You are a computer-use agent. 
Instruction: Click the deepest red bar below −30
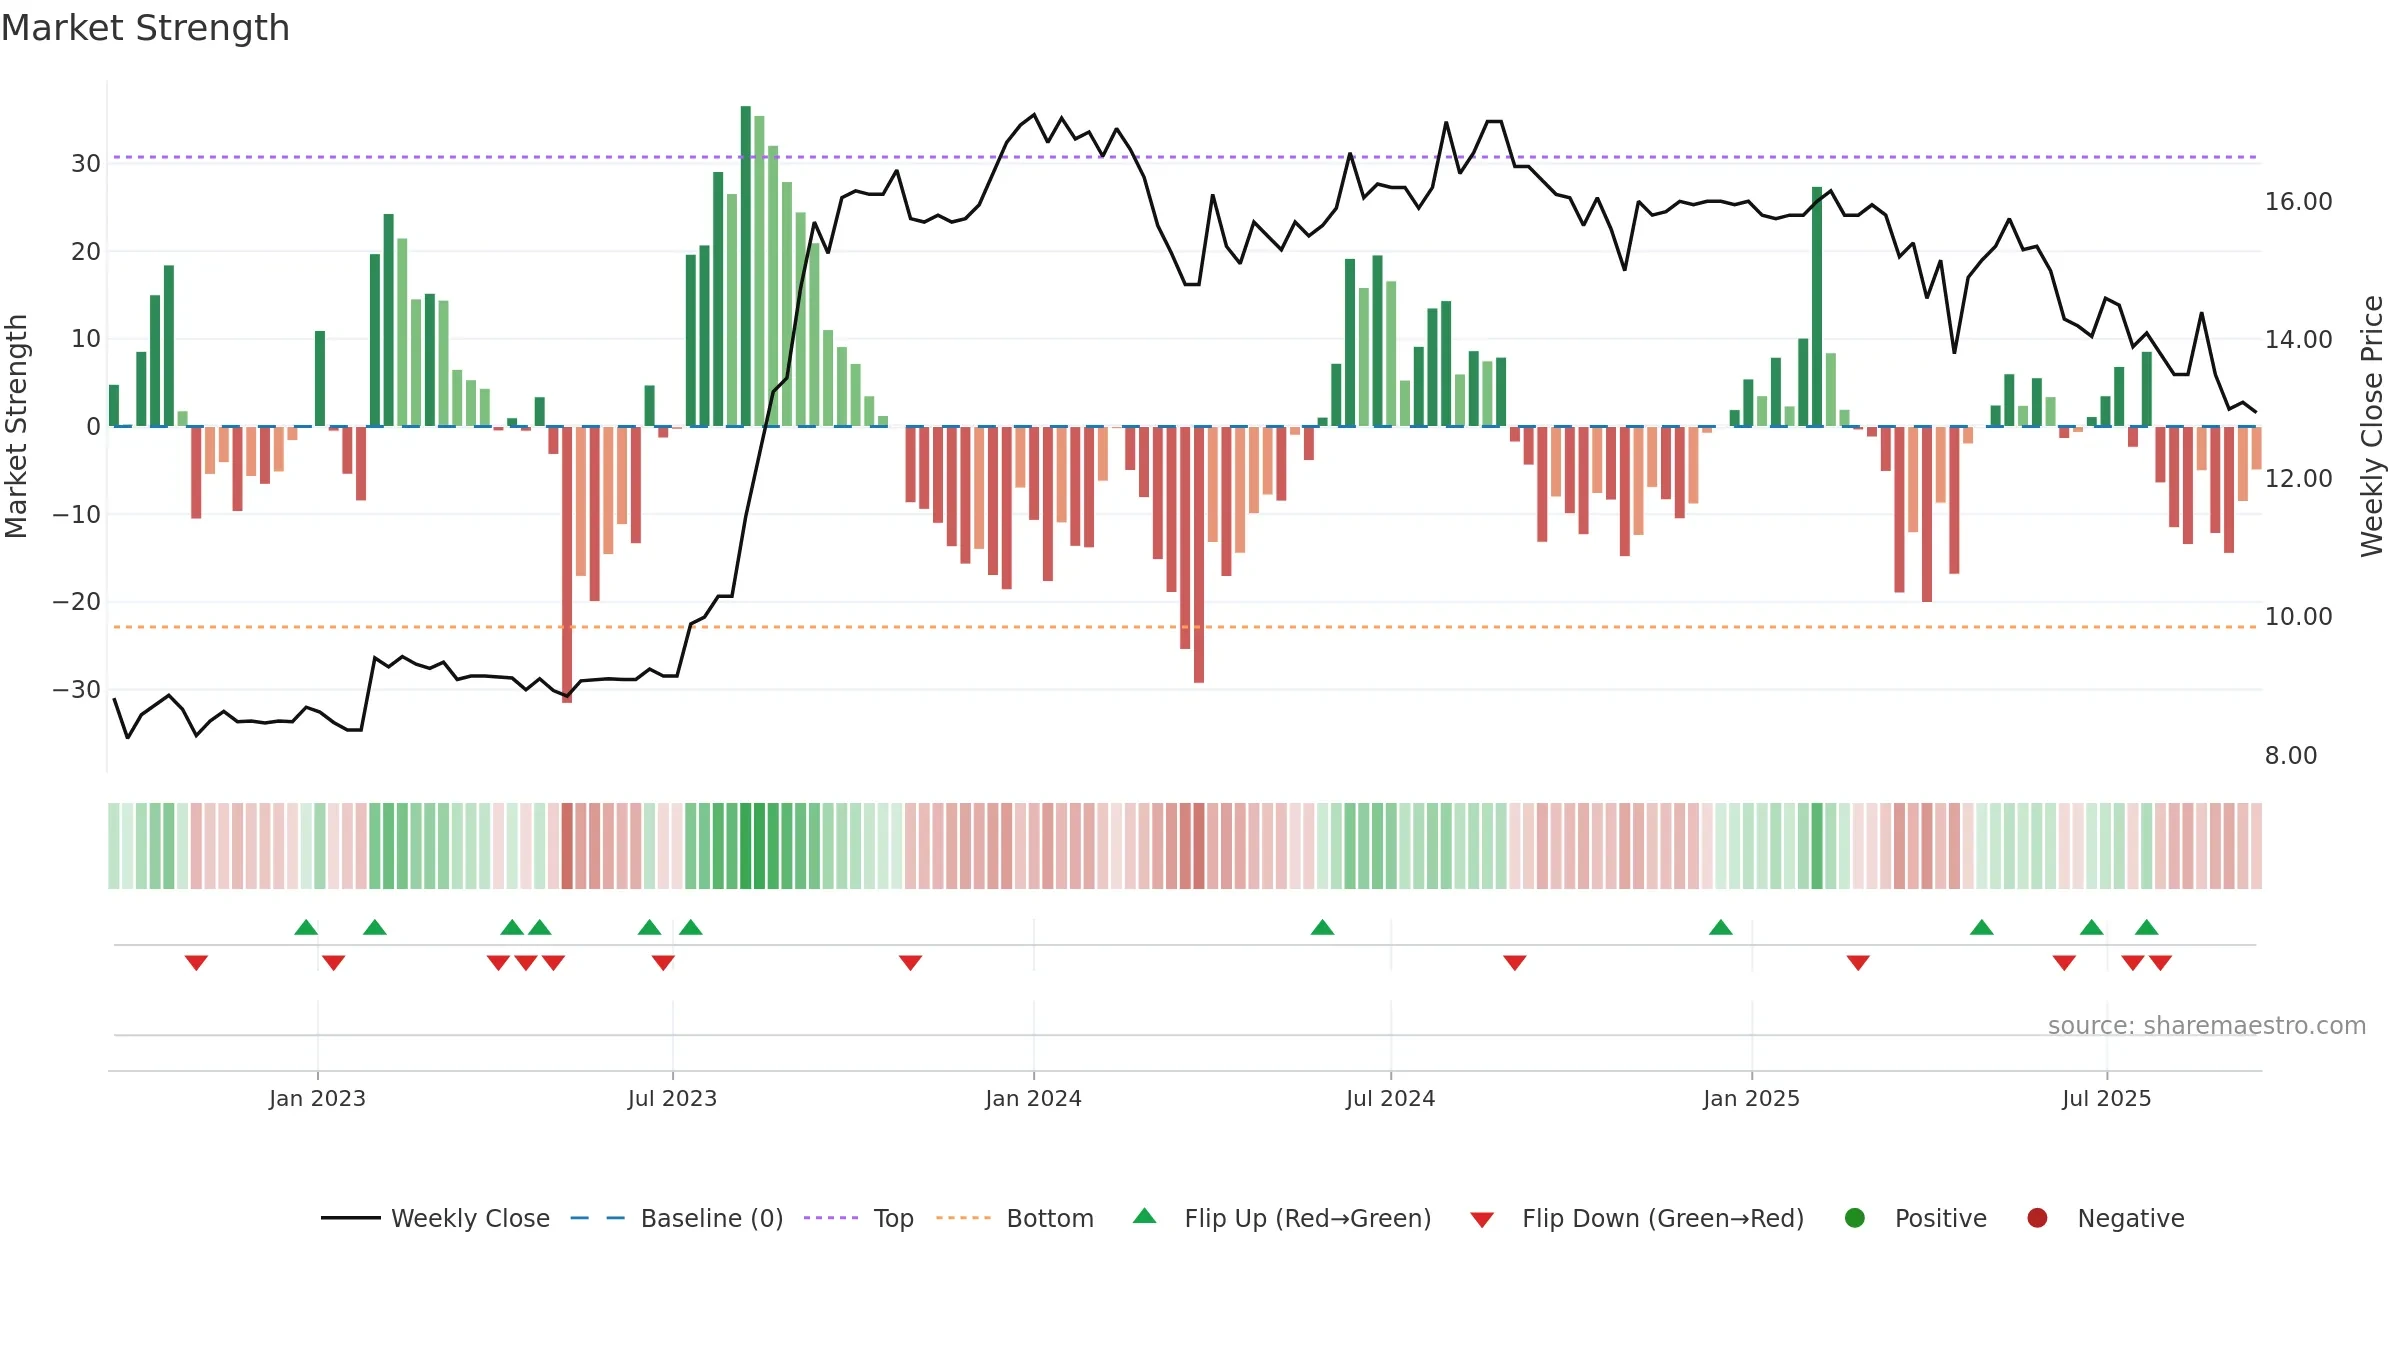567,565
